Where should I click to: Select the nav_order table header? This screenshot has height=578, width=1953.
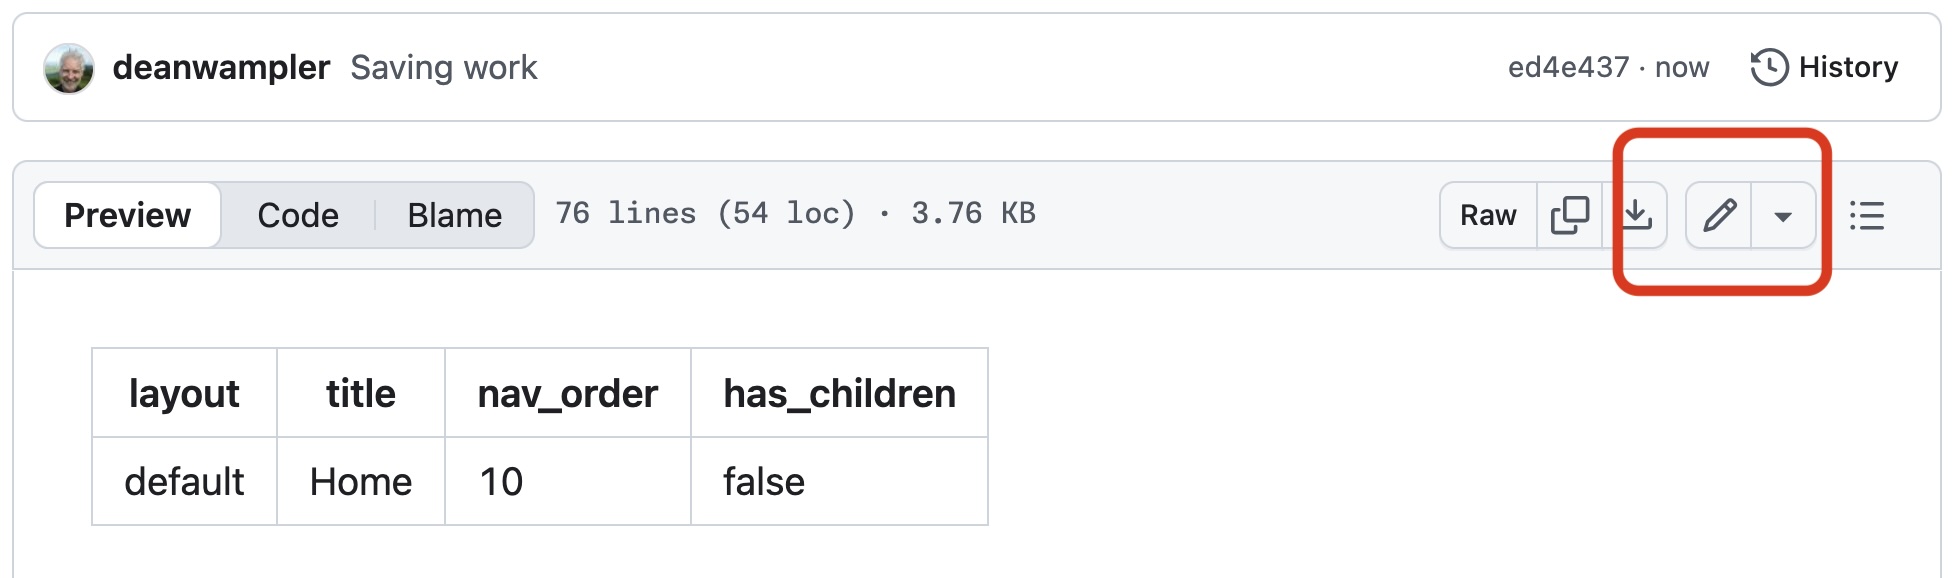[568, 393]
